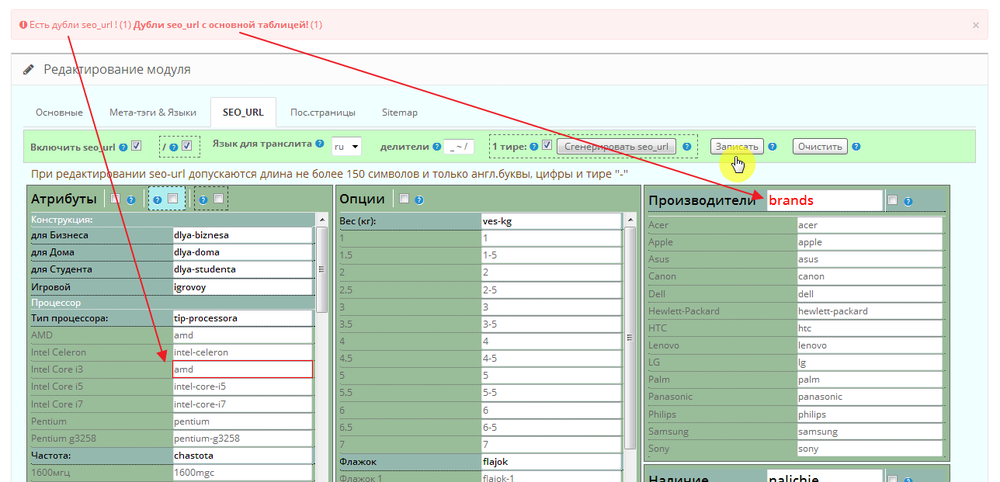Check the 'Опции' header checkbox
The image size is (1000, 482).
click(x=404, y=199)
